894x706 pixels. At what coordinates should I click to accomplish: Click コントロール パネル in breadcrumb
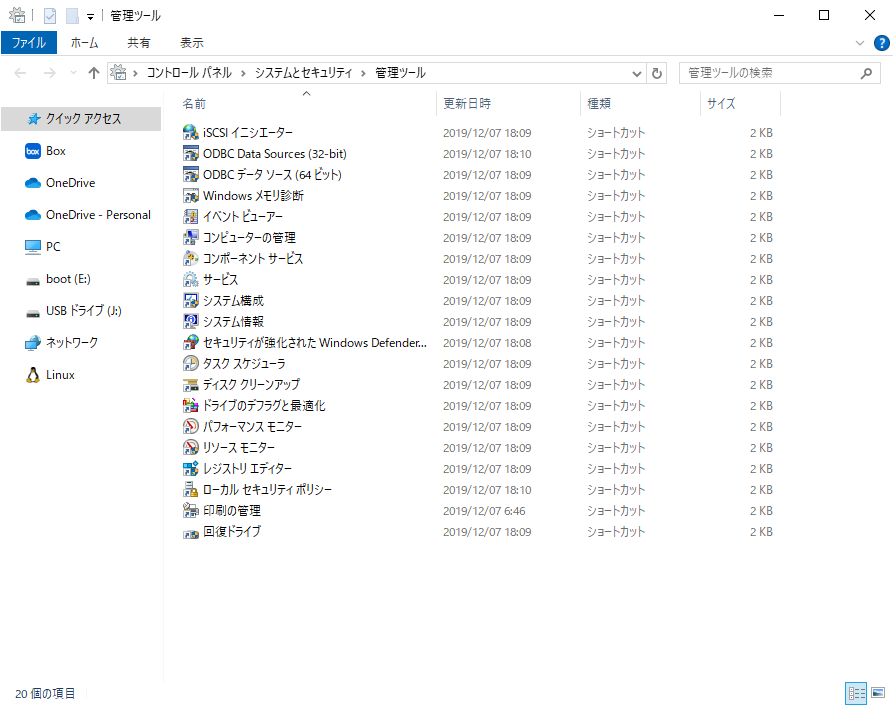(x=189, y=73)
